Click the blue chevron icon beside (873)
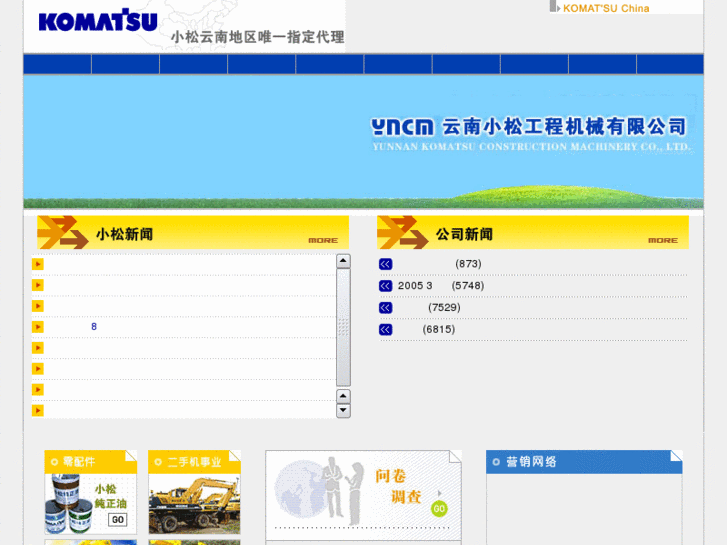Viewport: 727px width, 545px height. [385, 264]
